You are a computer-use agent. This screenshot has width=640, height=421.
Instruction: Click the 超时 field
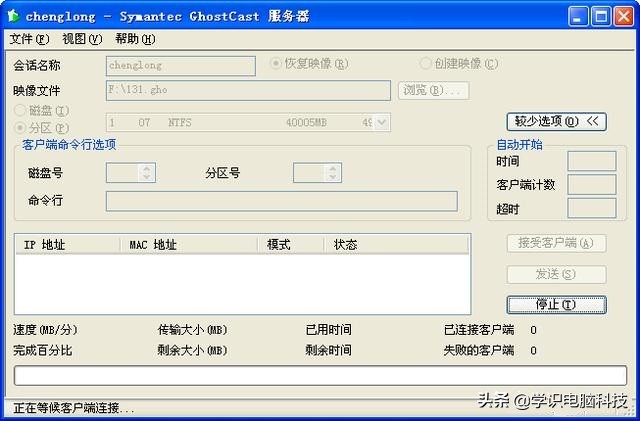click(x=592, y=209)
